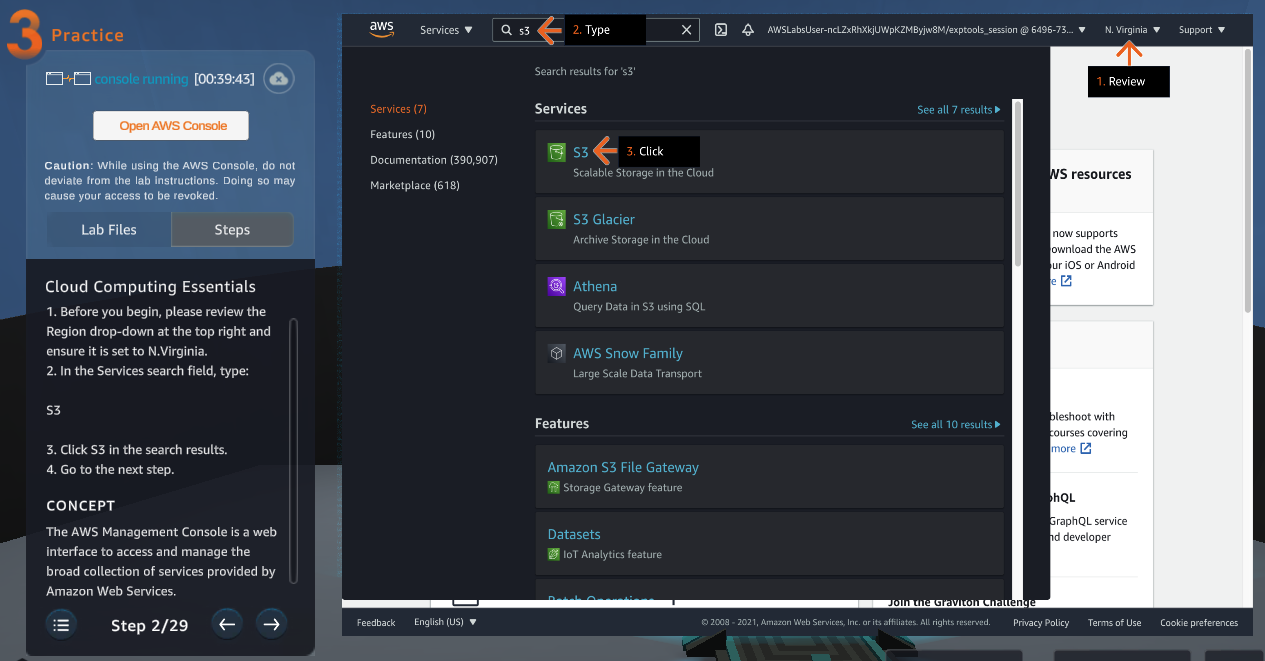Viewport: 1265px width, 661px height.
Task: Expand the N. Virginia region dropdown
Action: [1133, 30]
